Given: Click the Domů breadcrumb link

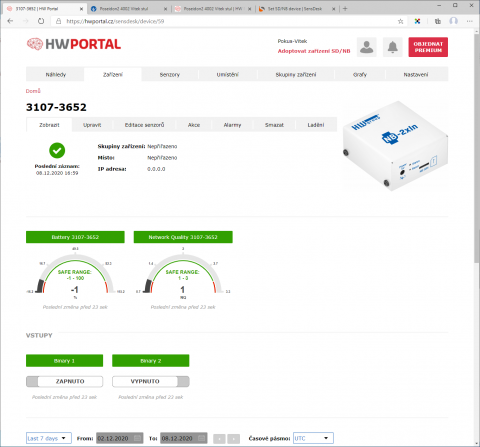Looking at the screenshot, I should 33,91.
